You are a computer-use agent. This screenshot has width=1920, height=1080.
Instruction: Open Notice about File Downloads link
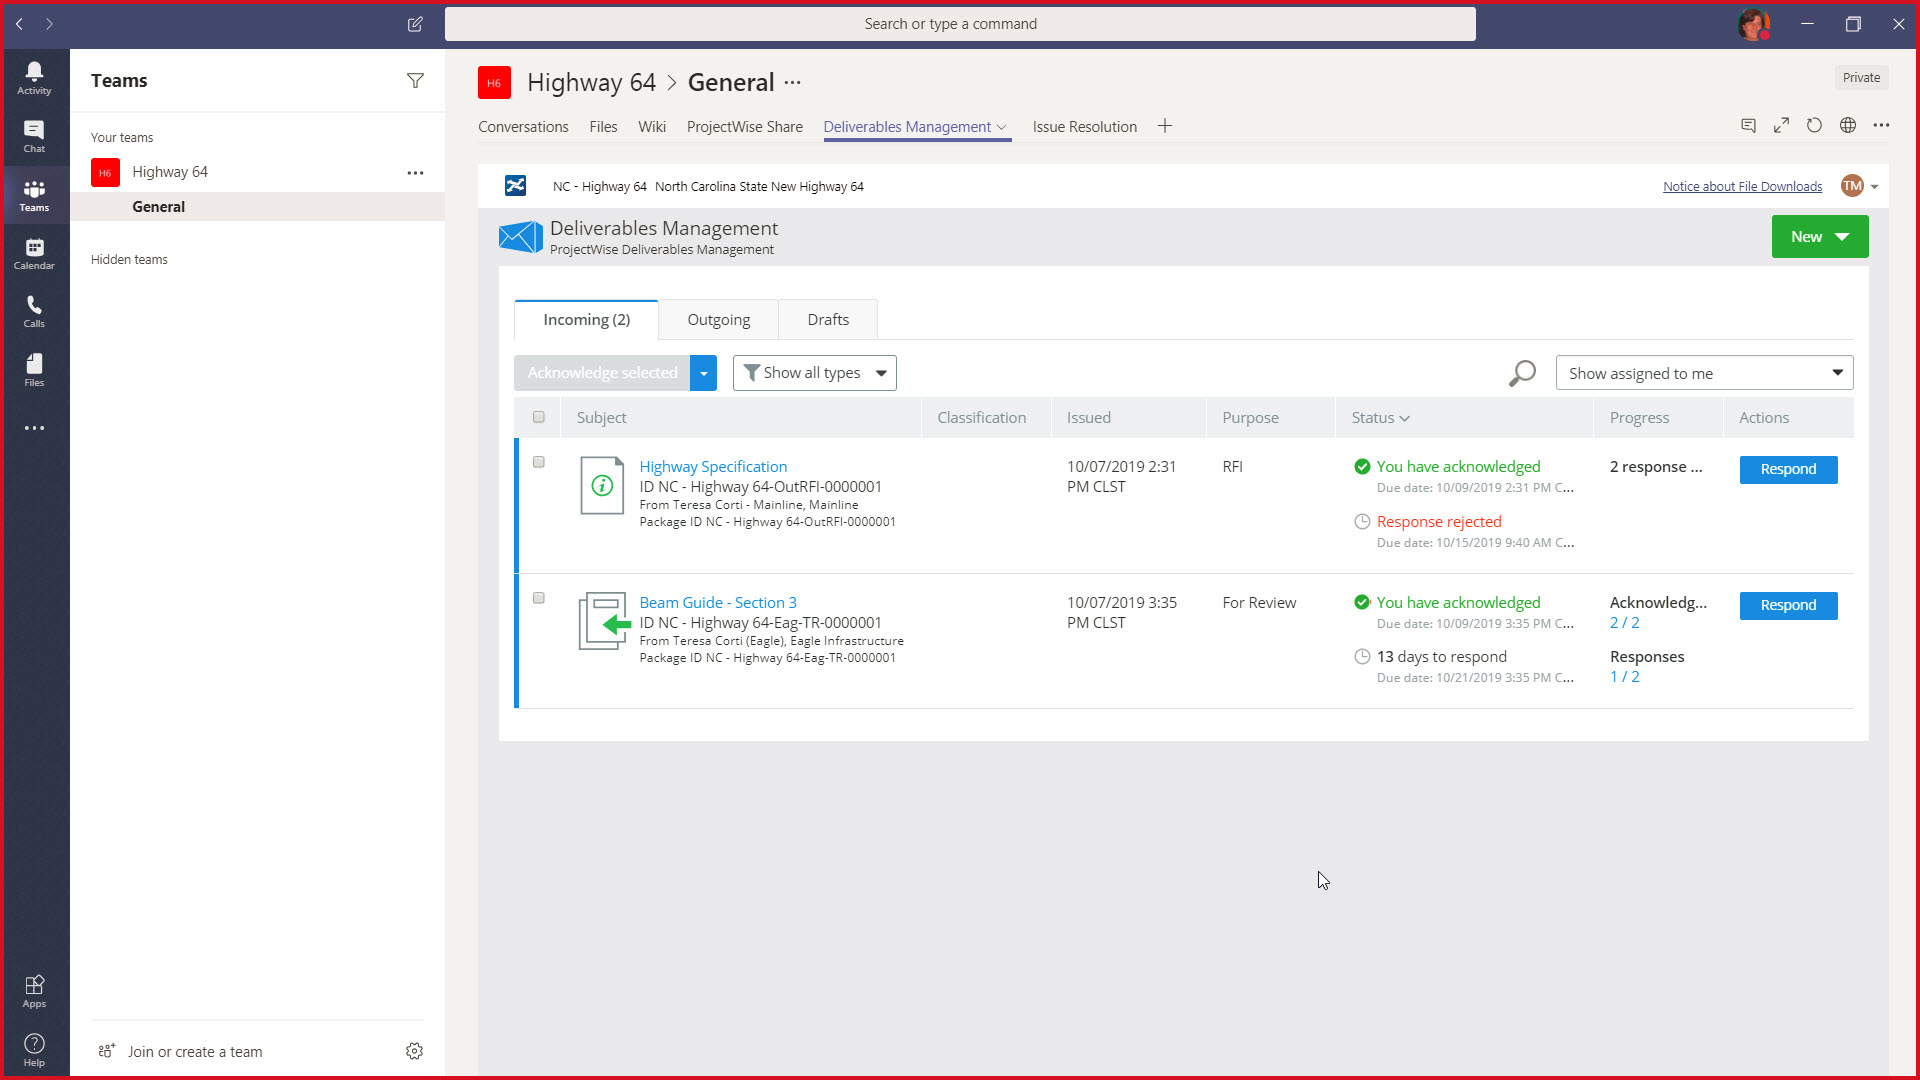pyautogui.click(x=1742, y=187)
